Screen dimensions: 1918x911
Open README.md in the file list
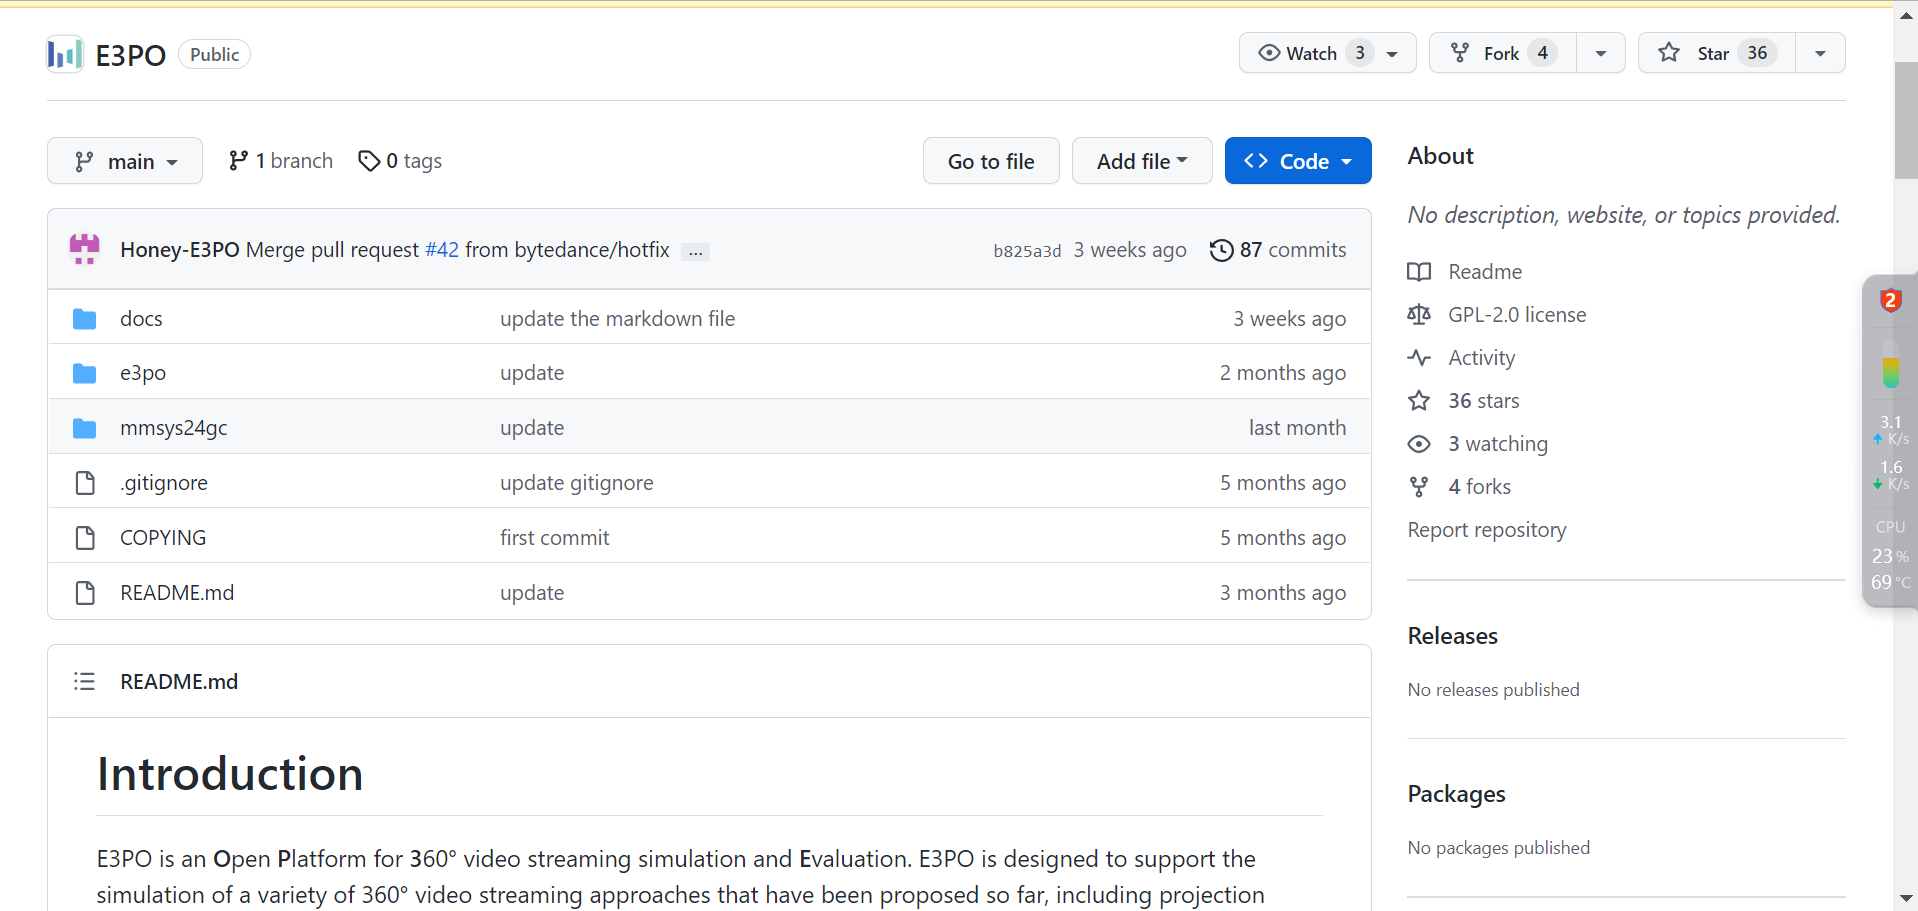coord(177,593)
